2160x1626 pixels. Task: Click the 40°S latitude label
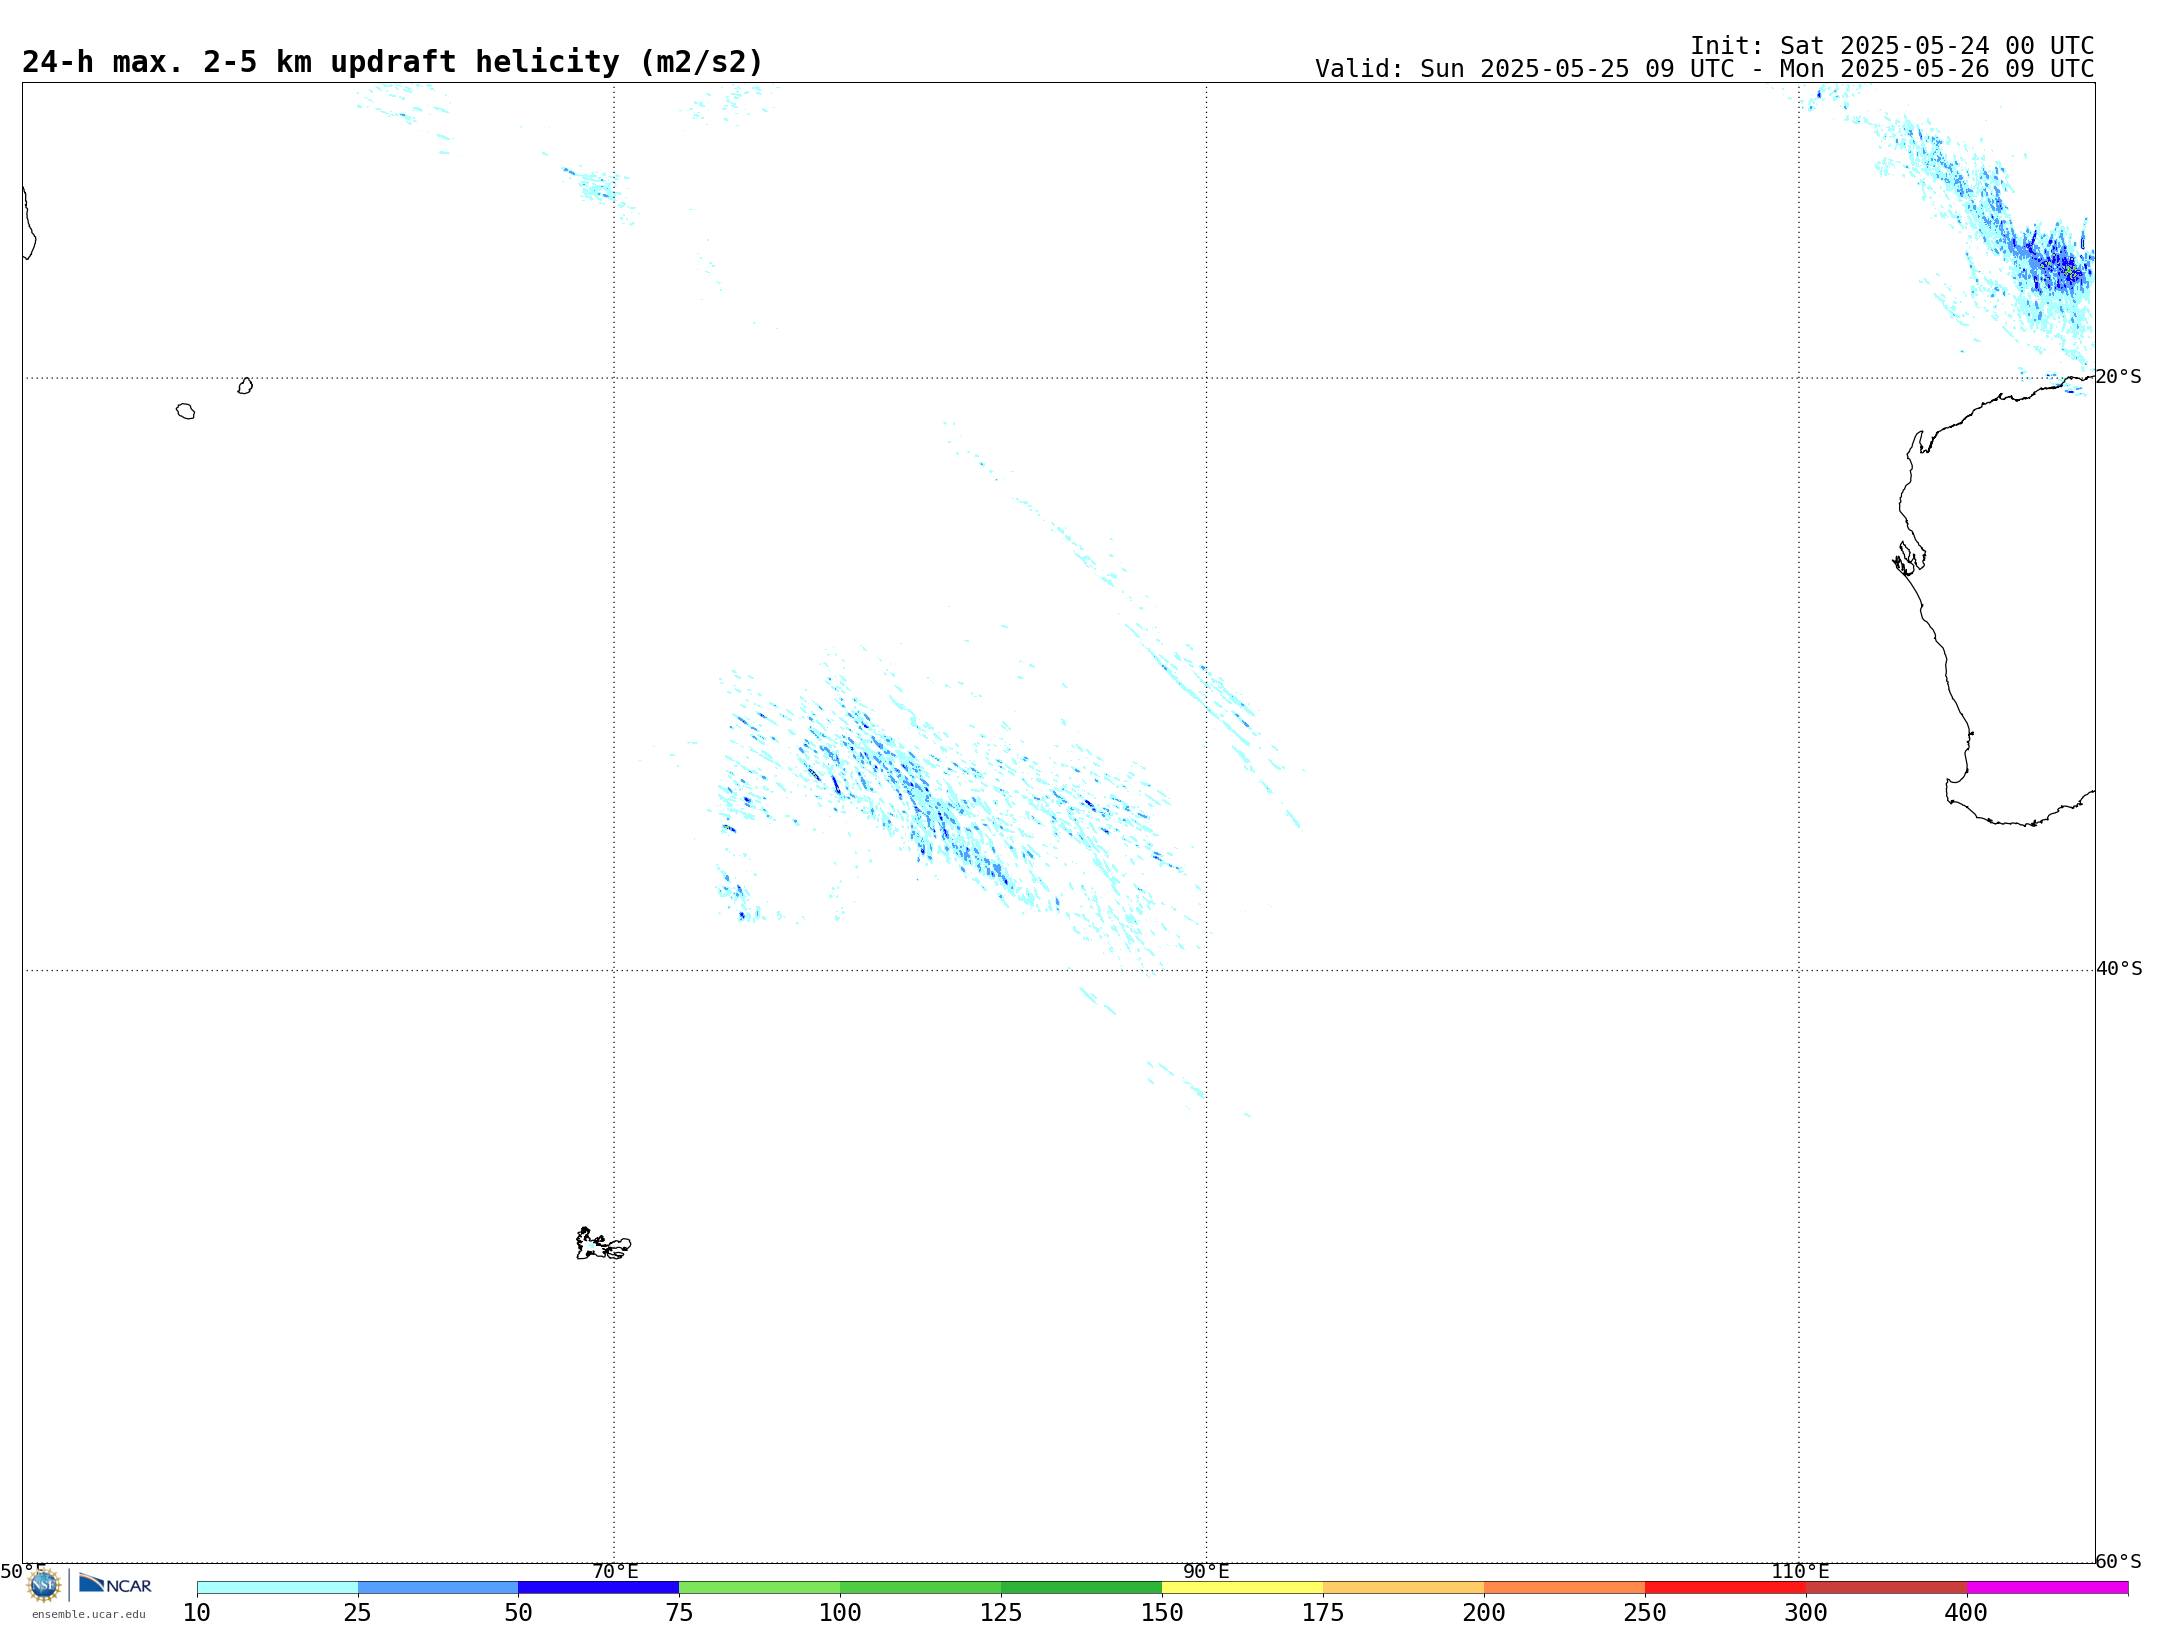pos(2119,969)
